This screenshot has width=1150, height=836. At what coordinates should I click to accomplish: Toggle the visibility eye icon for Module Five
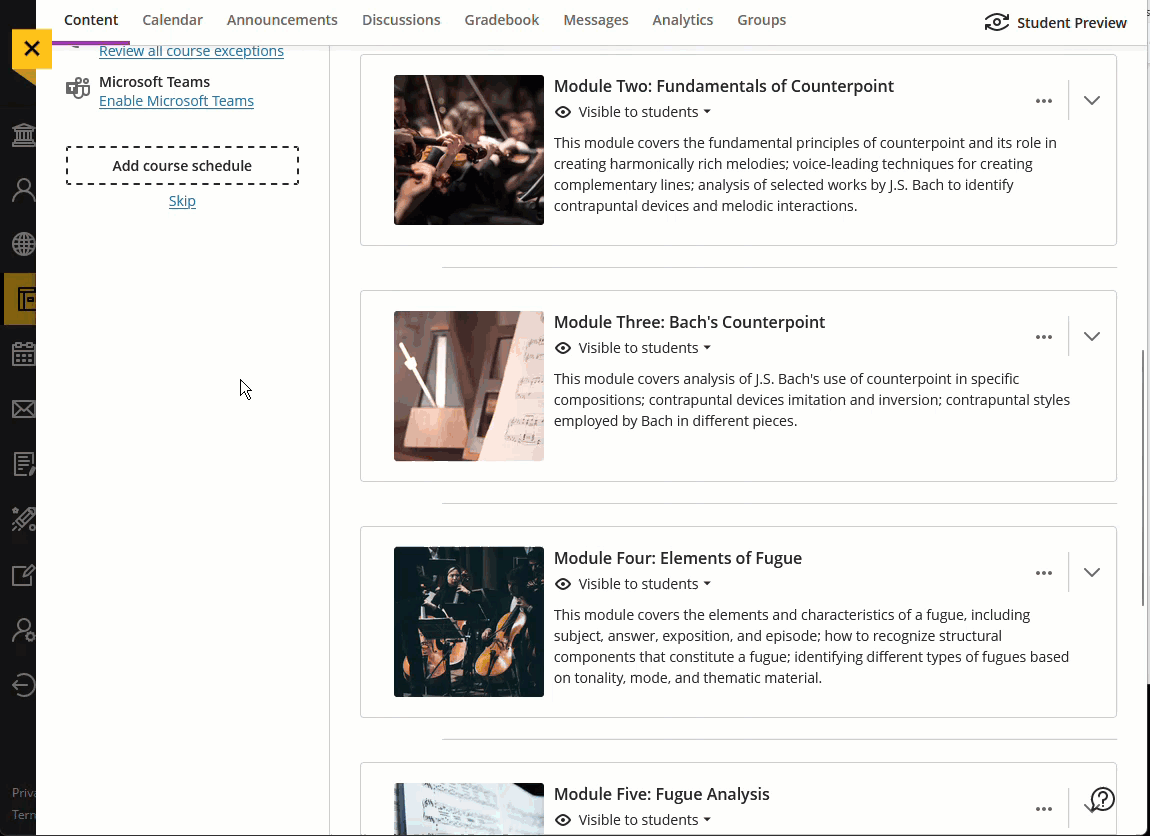pos(563,820)
